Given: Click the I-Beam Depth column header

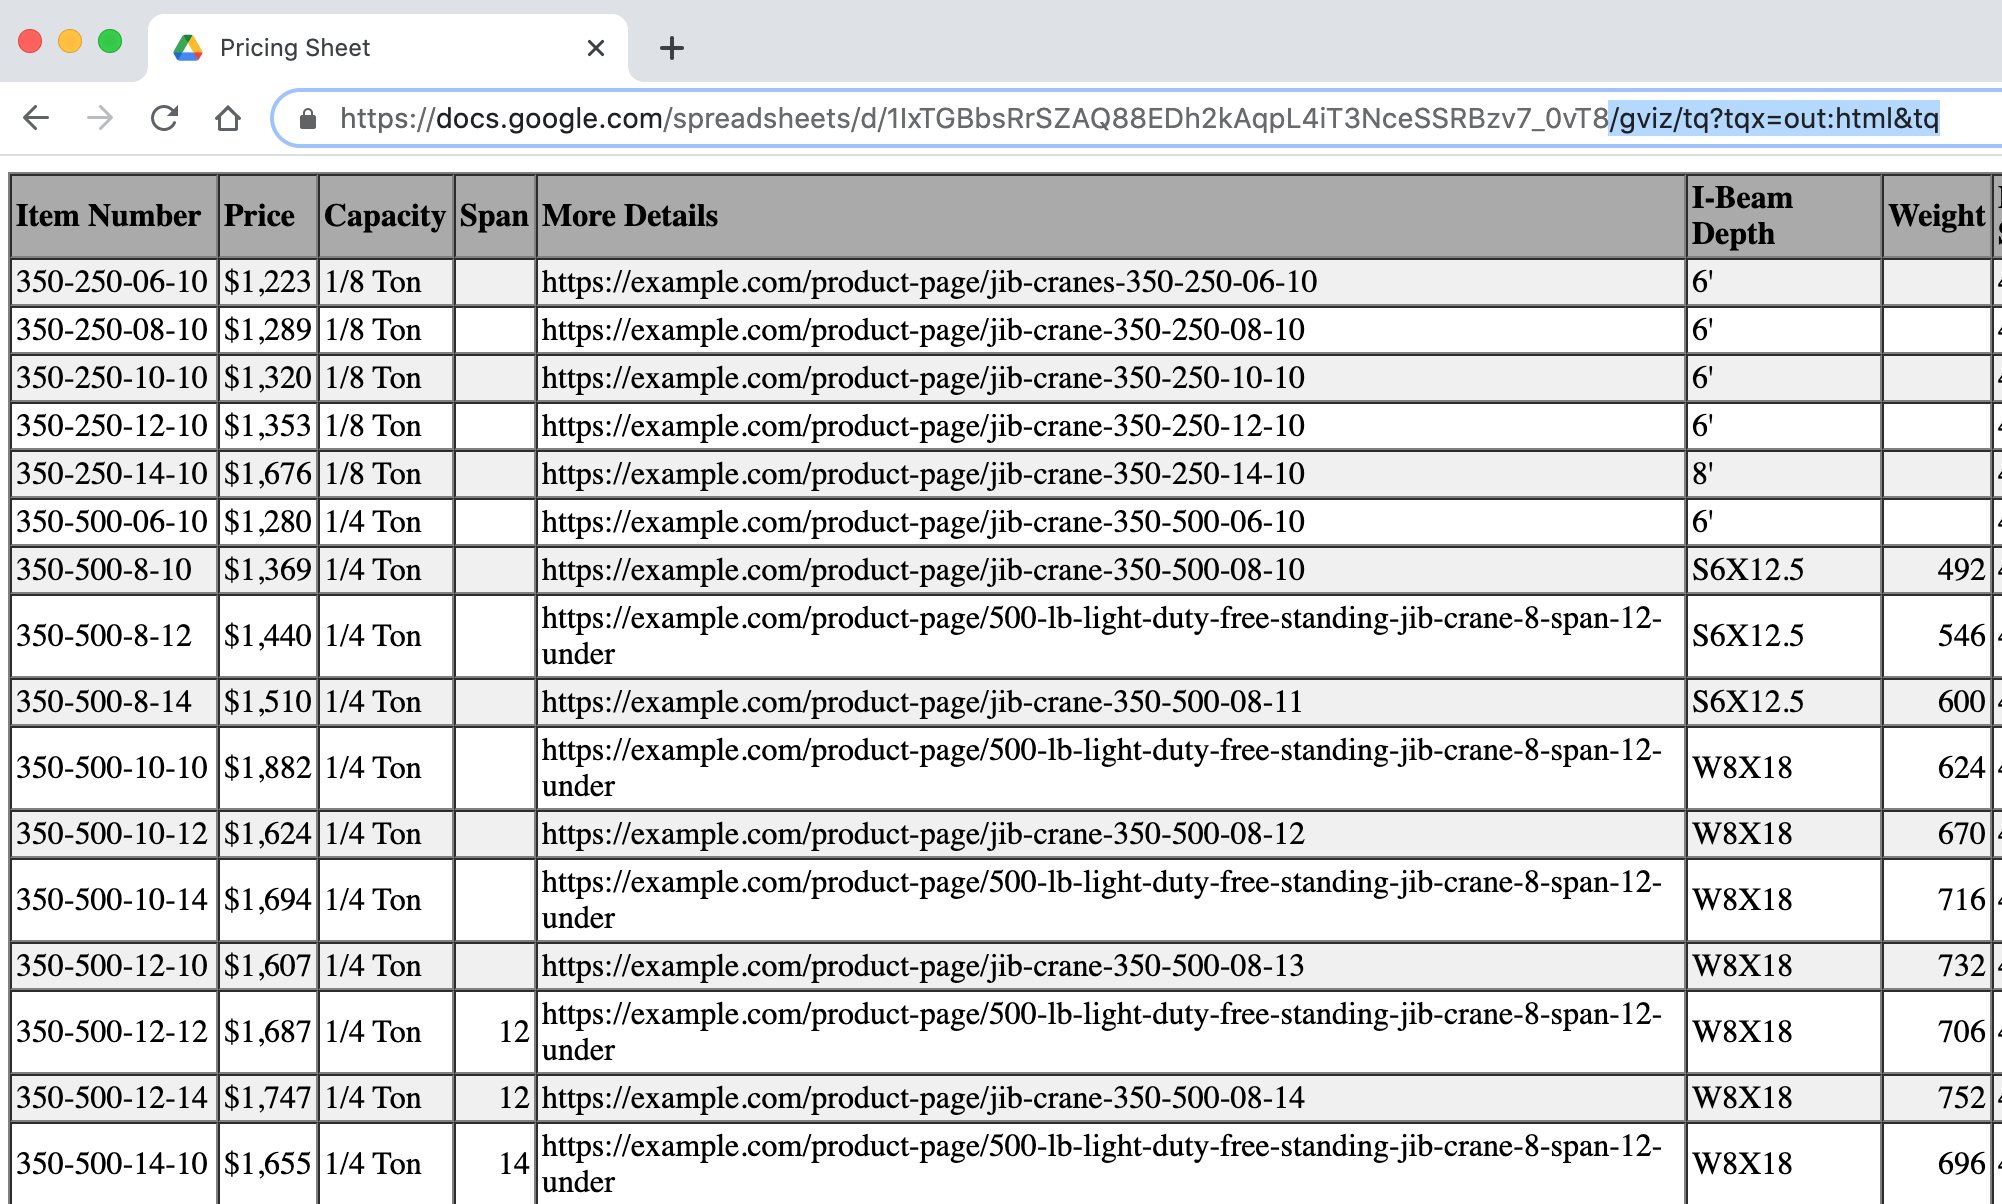Looking at the screenshot, I should [x=1742, y=216].
